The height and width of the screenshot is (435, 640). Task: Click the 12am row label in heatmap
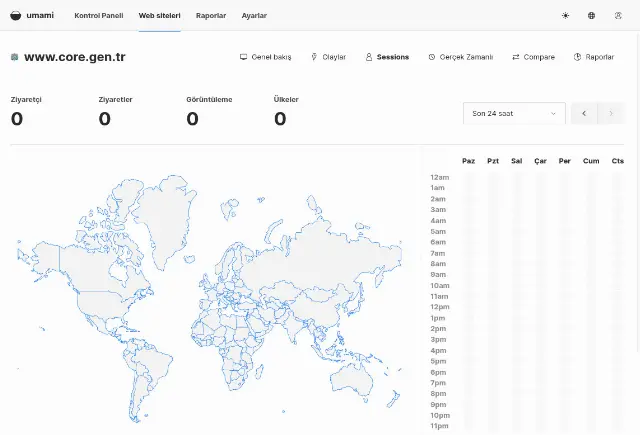tap(440, 177)
